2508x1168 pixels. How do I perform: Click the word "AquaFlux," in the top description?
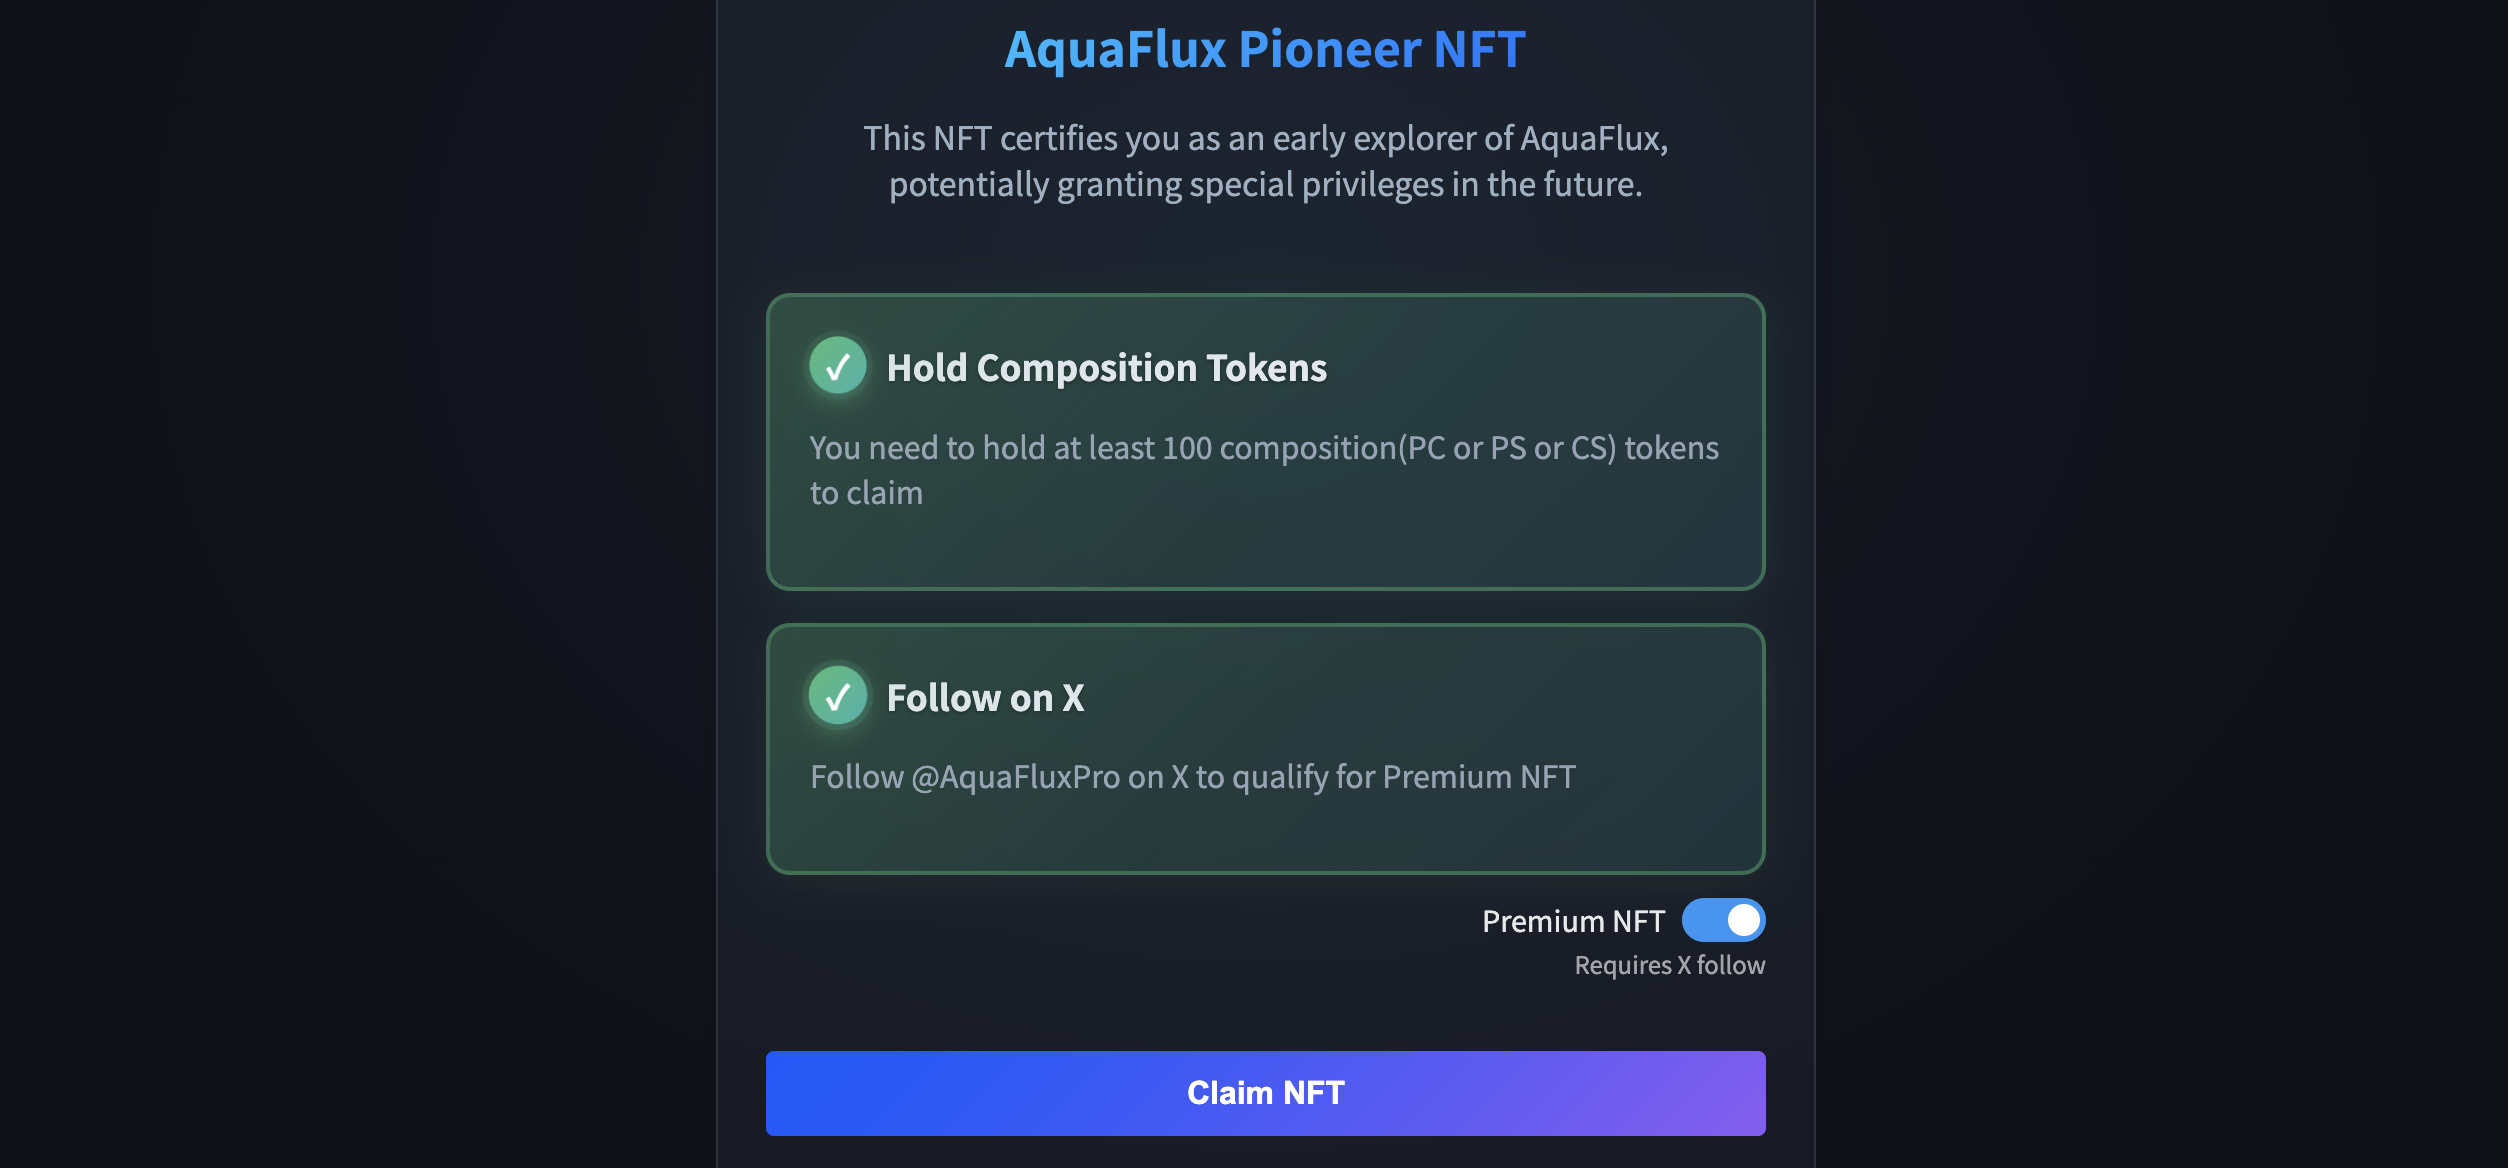tap(1594, 138)
